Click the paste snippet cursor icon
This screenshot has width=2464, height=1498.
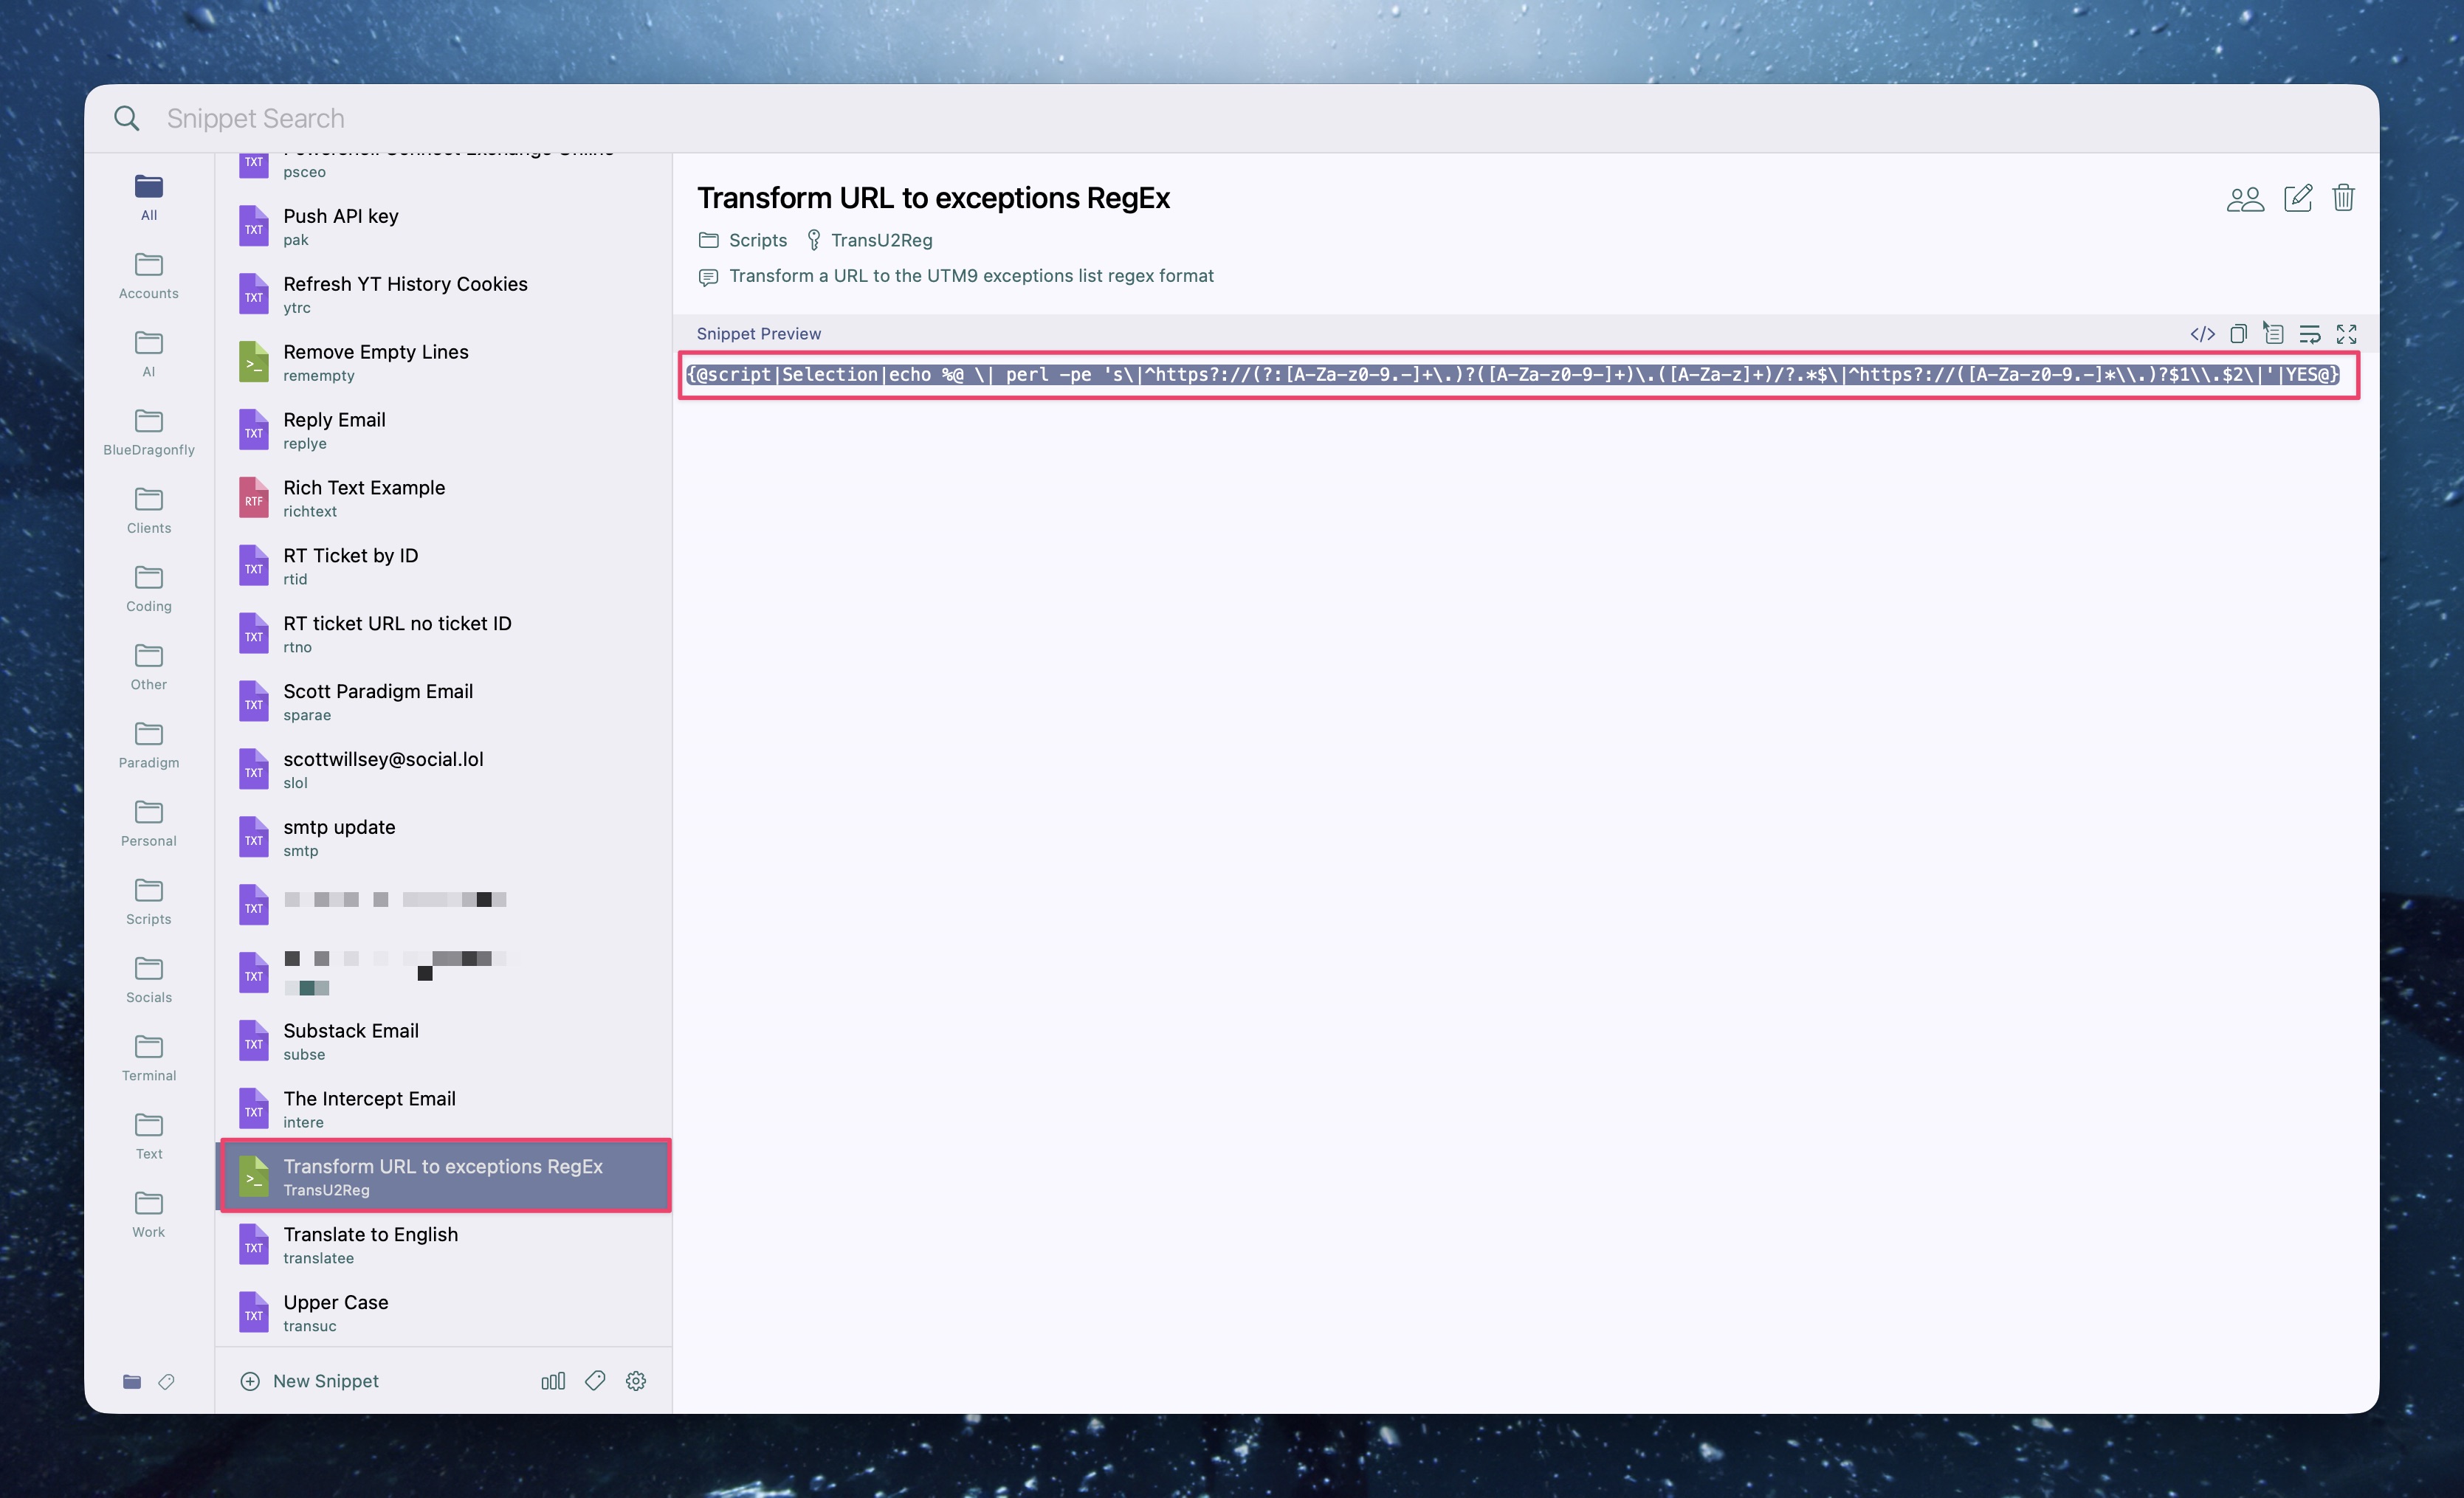click(2273, 334)
